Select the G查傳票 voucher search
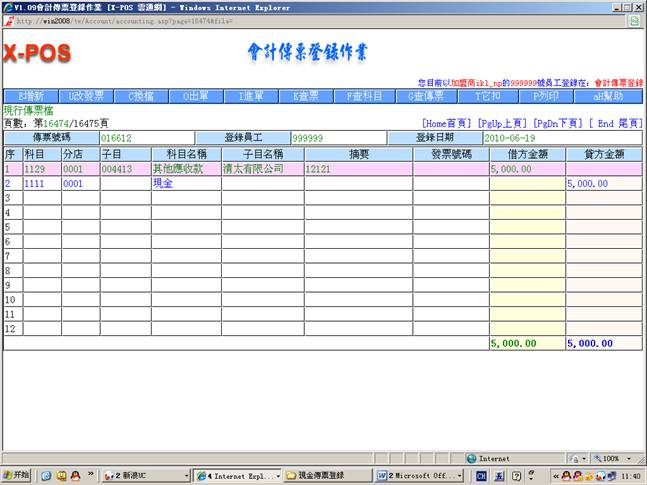647x485 pixels. click(426, 96)
